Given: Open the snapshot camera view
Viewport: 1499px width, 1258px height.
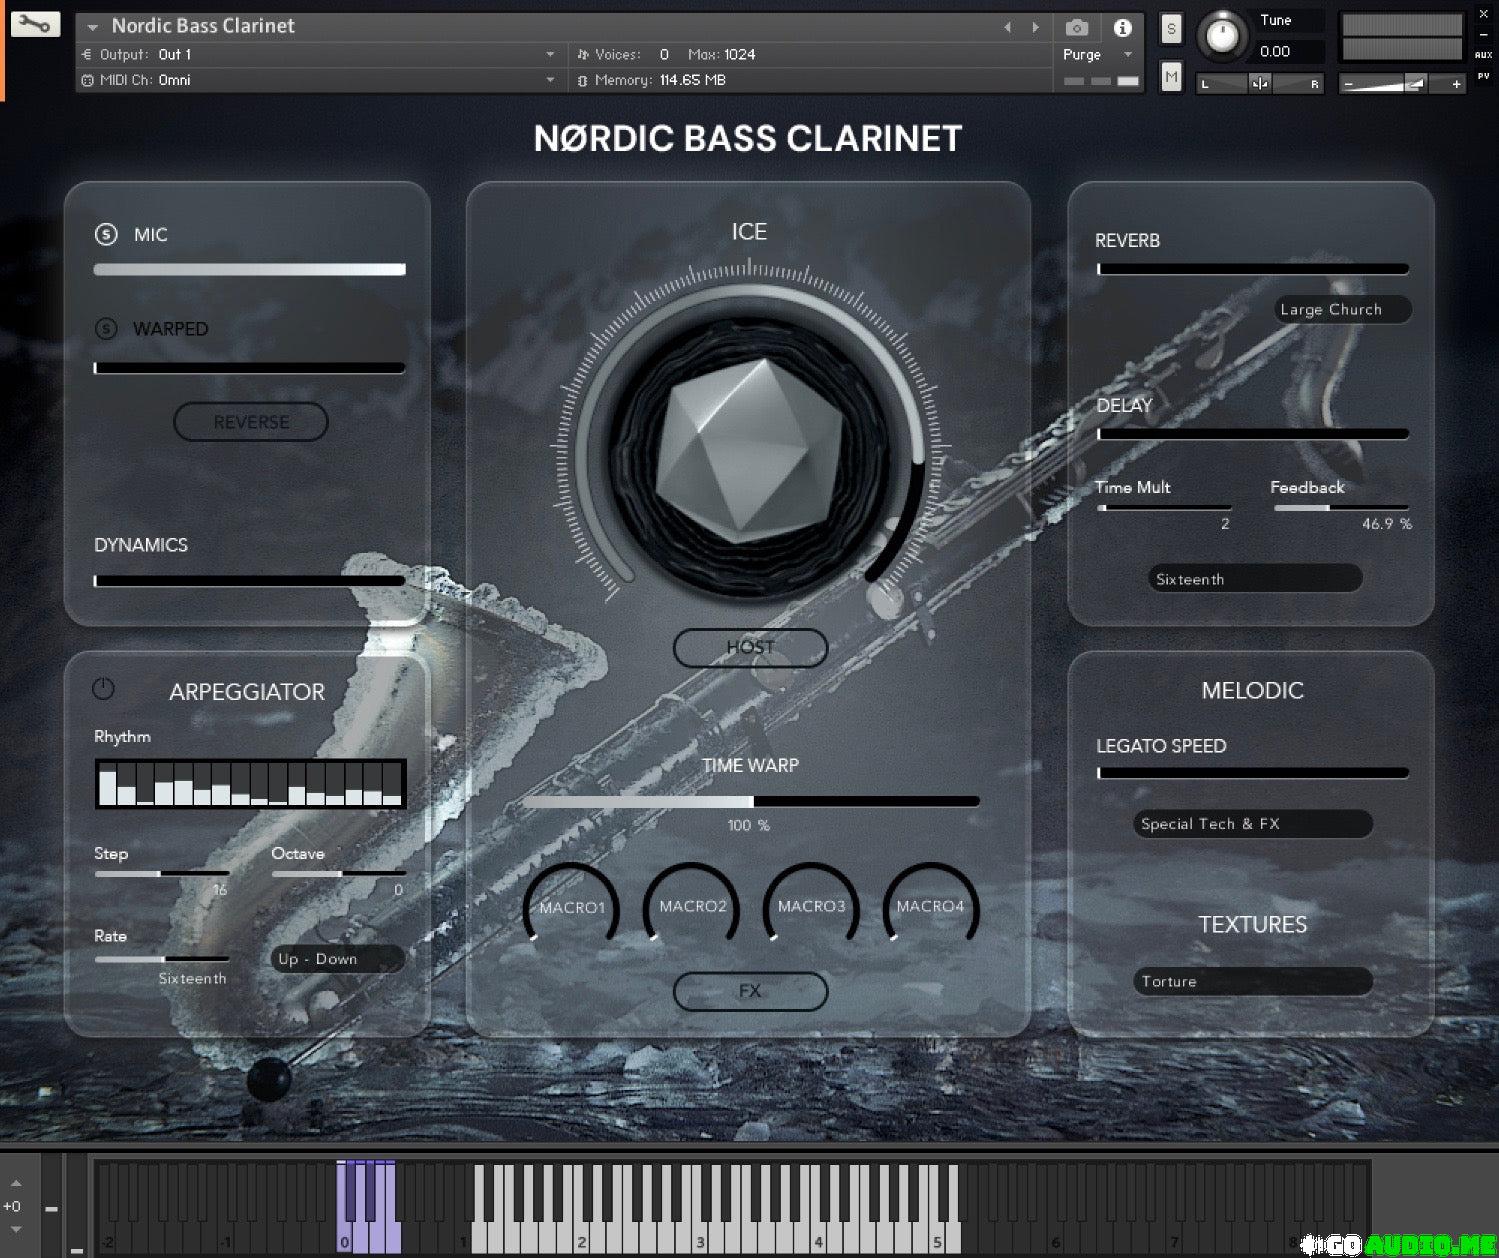Looking at the screenshot, I should pos(1076,27).
